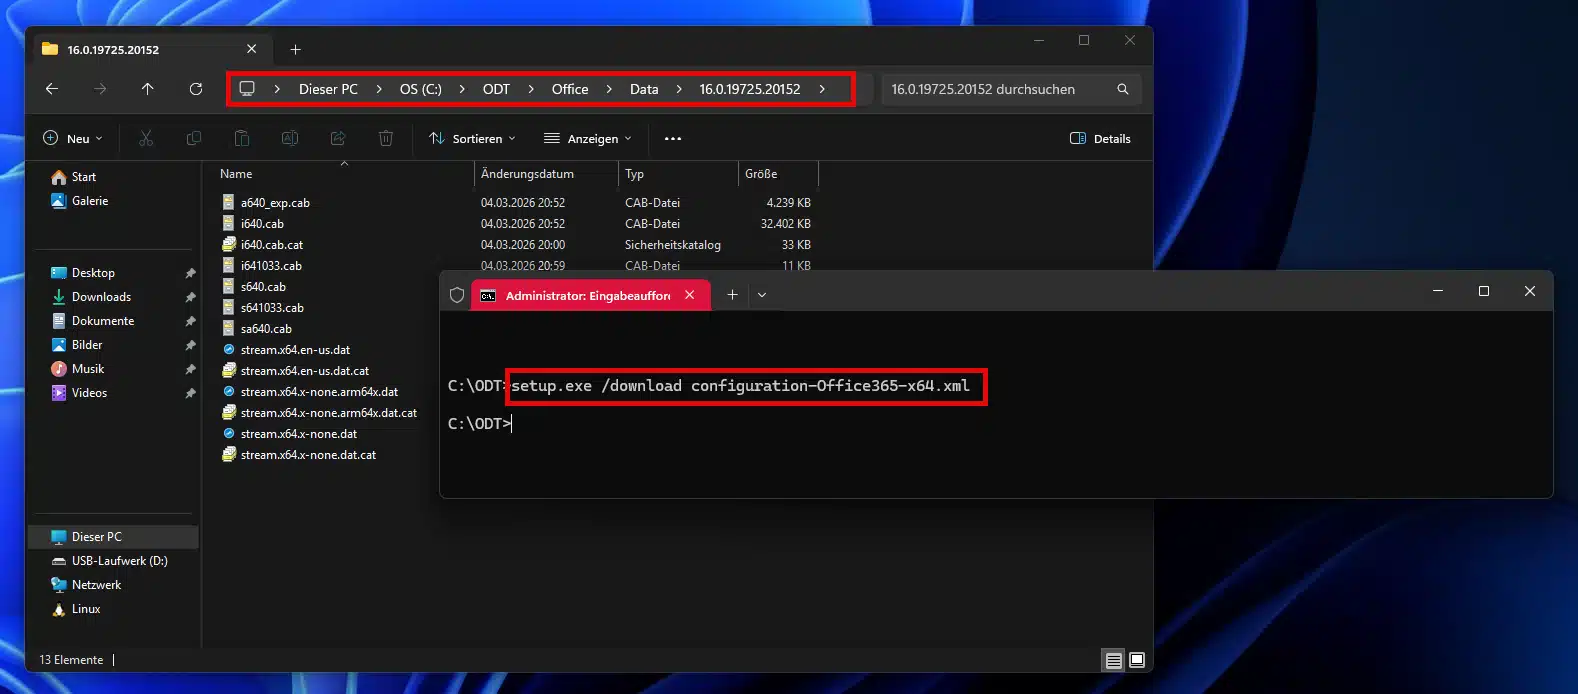
Task: Click the back navigation arrow
Action: click(x=52, y=89)
